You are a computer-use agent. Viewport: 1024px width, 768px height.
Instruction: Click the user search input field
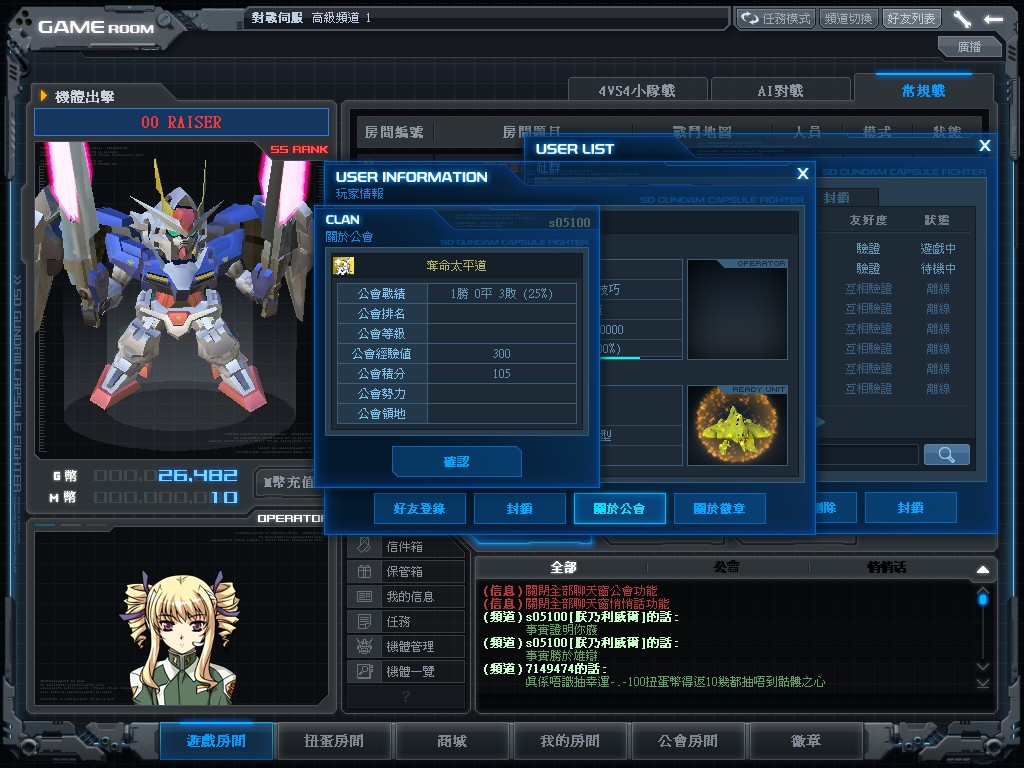pyautogui.click(x=867, y=455)
